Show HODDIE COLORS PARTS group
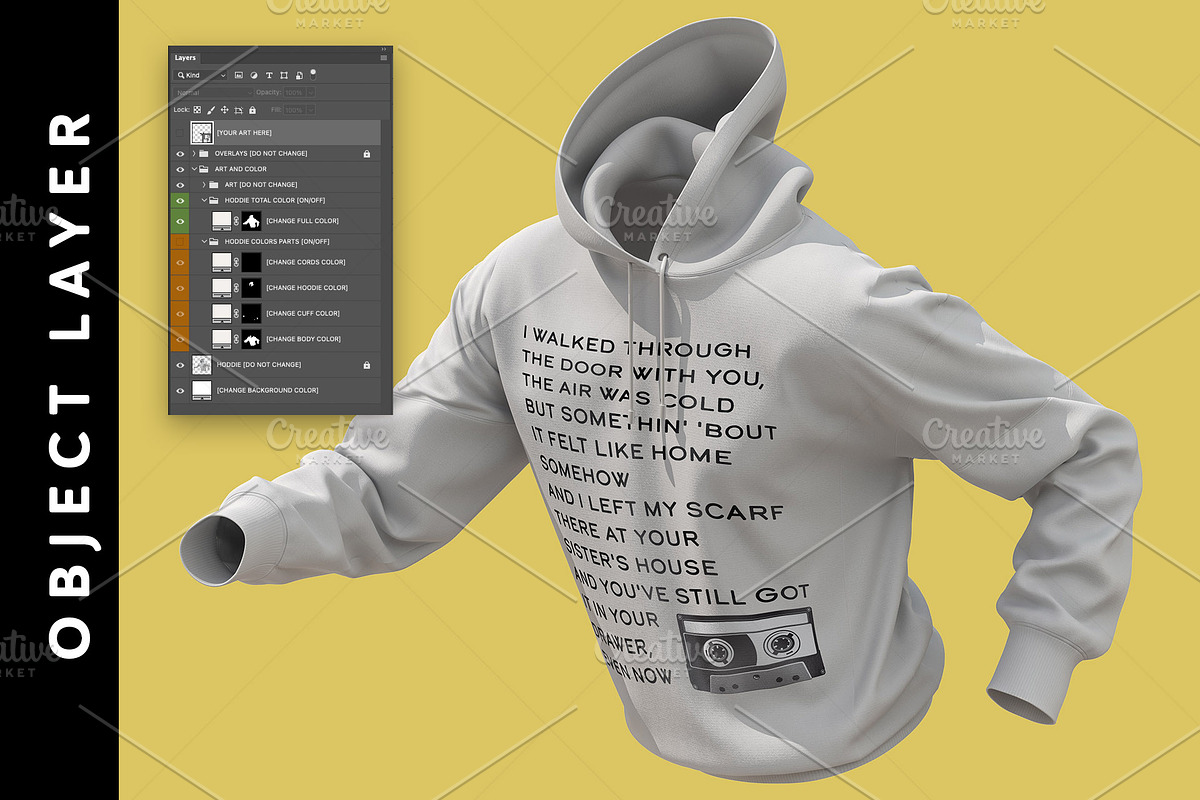Screen dimensions: 1200x800 pos(180,241)
